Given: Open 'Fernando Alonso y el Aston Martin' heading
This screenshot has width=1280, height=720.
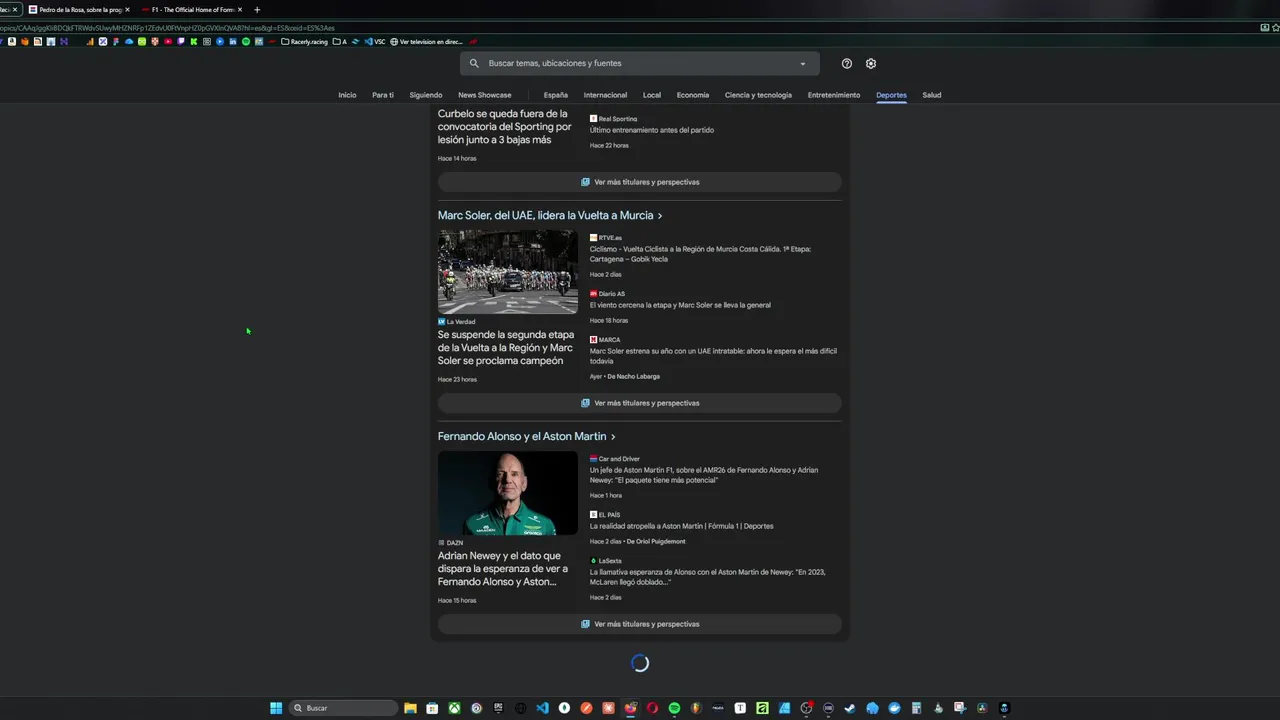Looking at the screenshot, I should tap(522, 437).
